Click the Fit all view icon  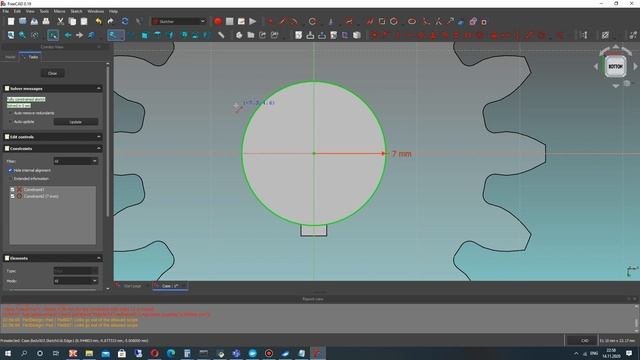[x=11, y=35]
